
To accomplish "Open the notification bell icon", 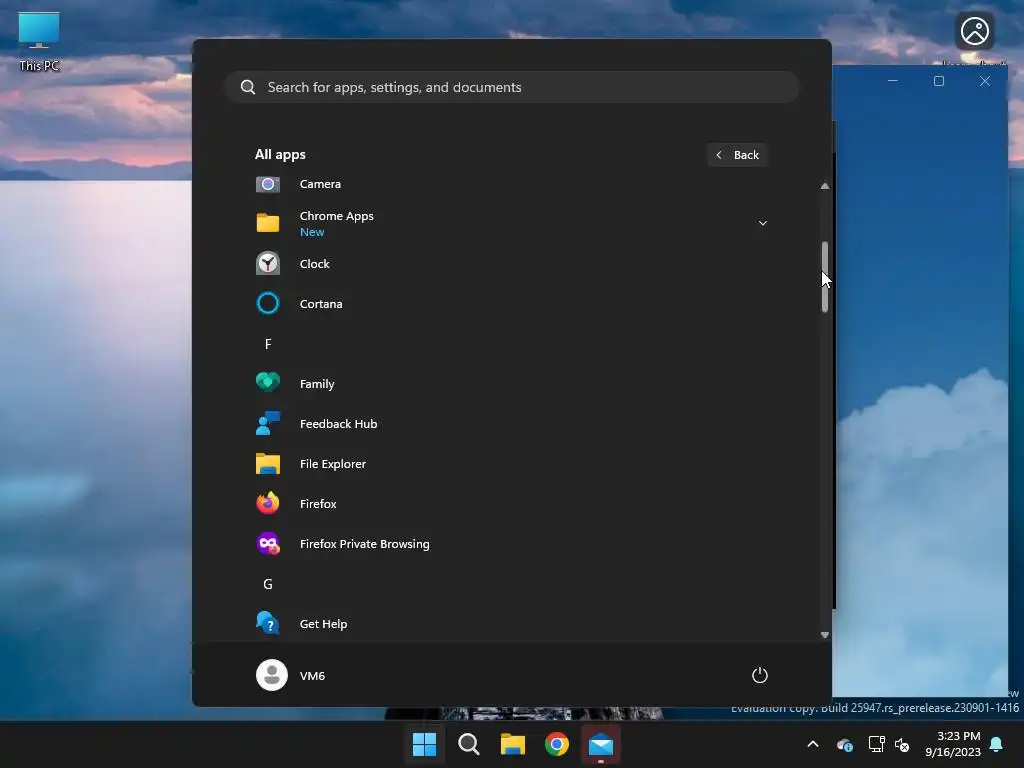I will tap(997, 744).
